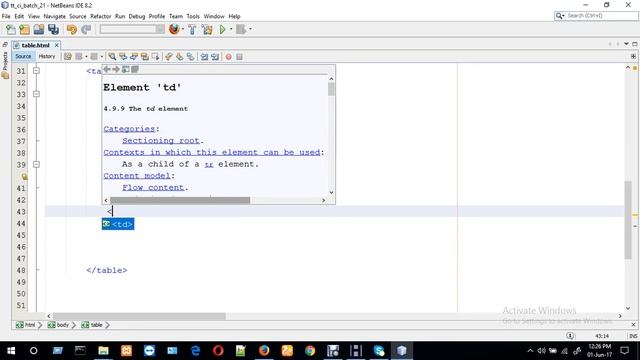Open the document list dropdown arrow
This screenshot has width=640, height=360.
(x=627, y=44)
